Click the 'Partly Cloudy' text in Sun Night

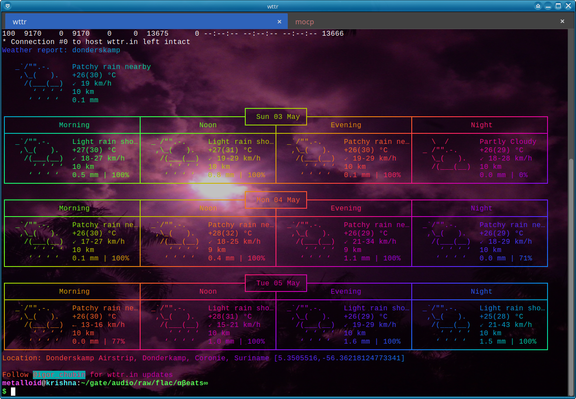click(x=508, y=141)
